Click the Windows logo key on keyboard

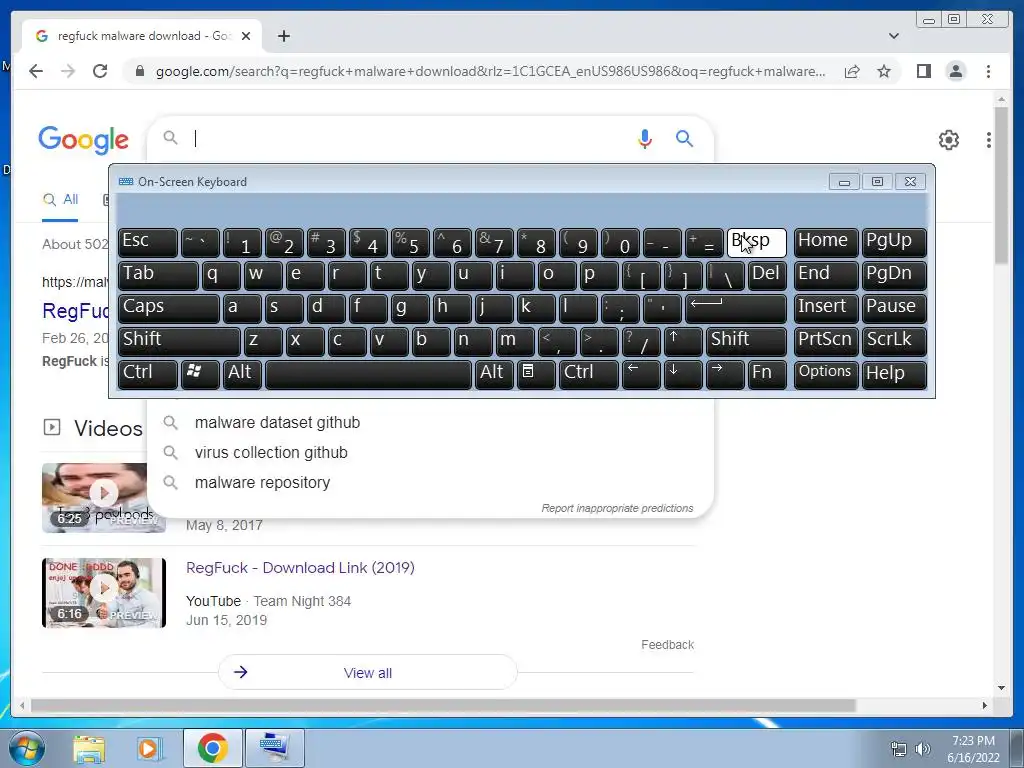(200, 374)
